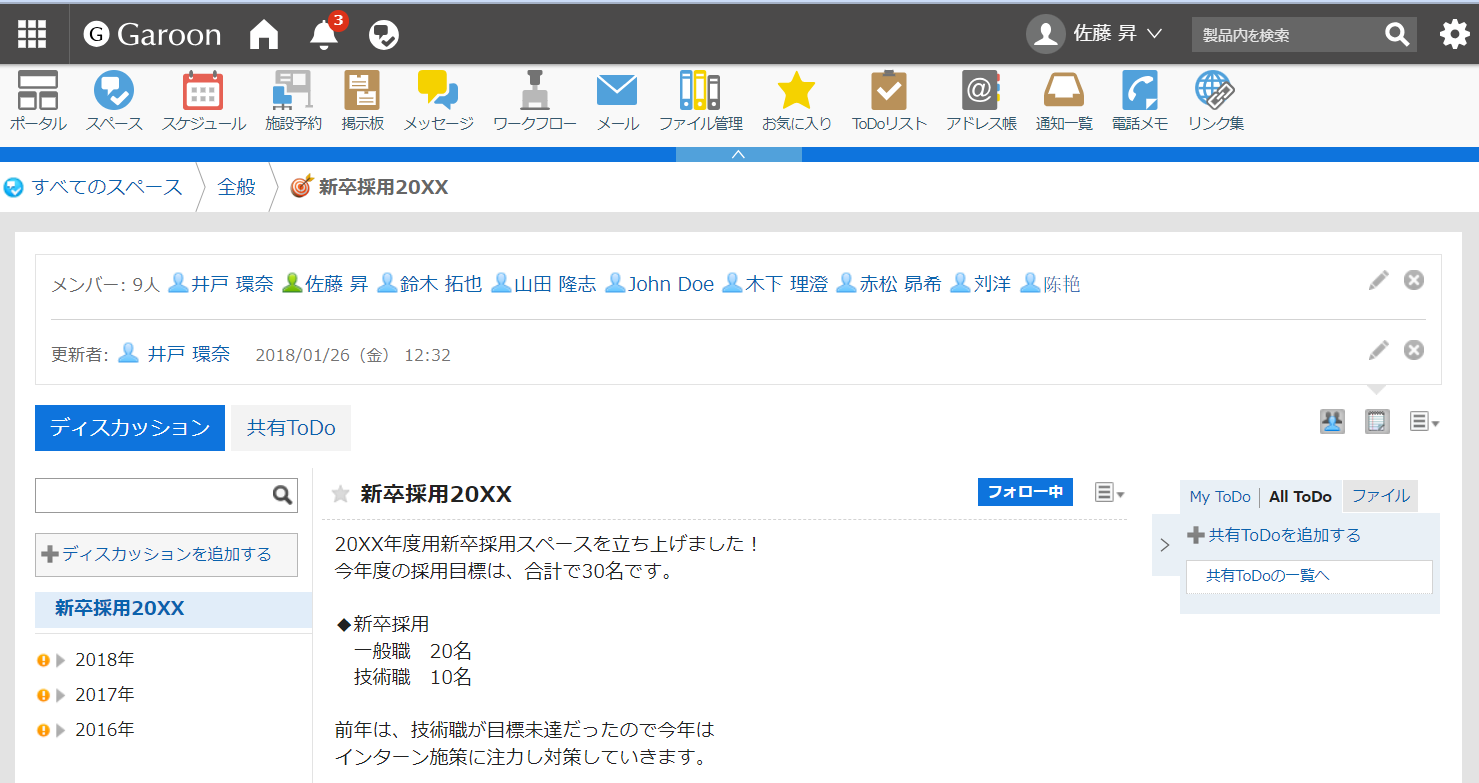Image resolution: width=1479 pixels, height=783 pixels.
Task: Expand the 2018年 discussion entry
Action: [x=62, y=659]
